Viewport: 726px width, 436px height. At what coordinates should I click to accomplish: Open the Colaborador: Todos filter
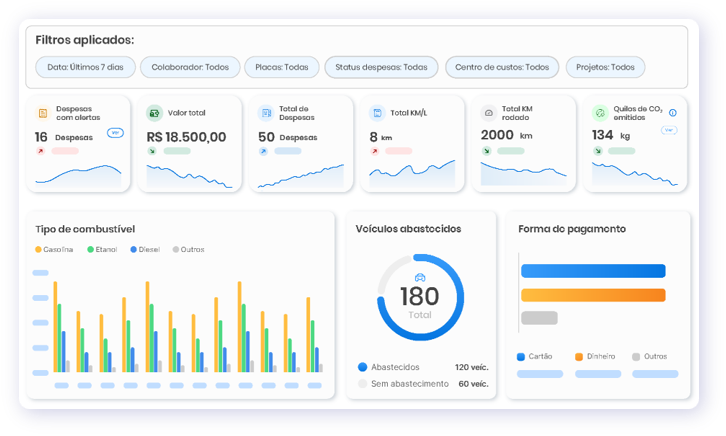click(189, 68)
